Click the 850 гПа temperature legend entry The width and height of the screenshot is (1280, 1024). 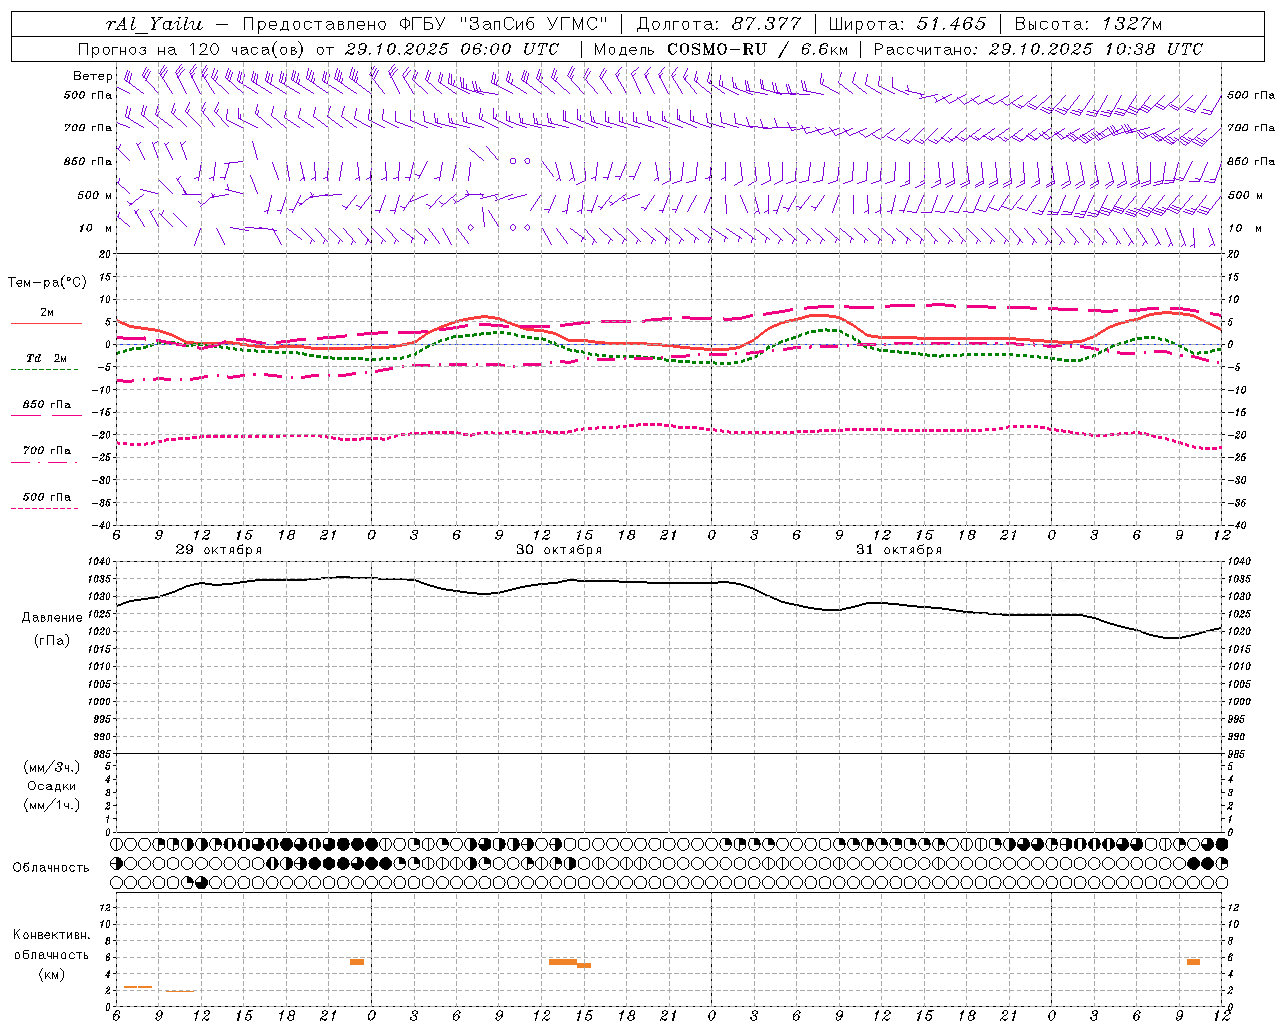tap(46, 408)
